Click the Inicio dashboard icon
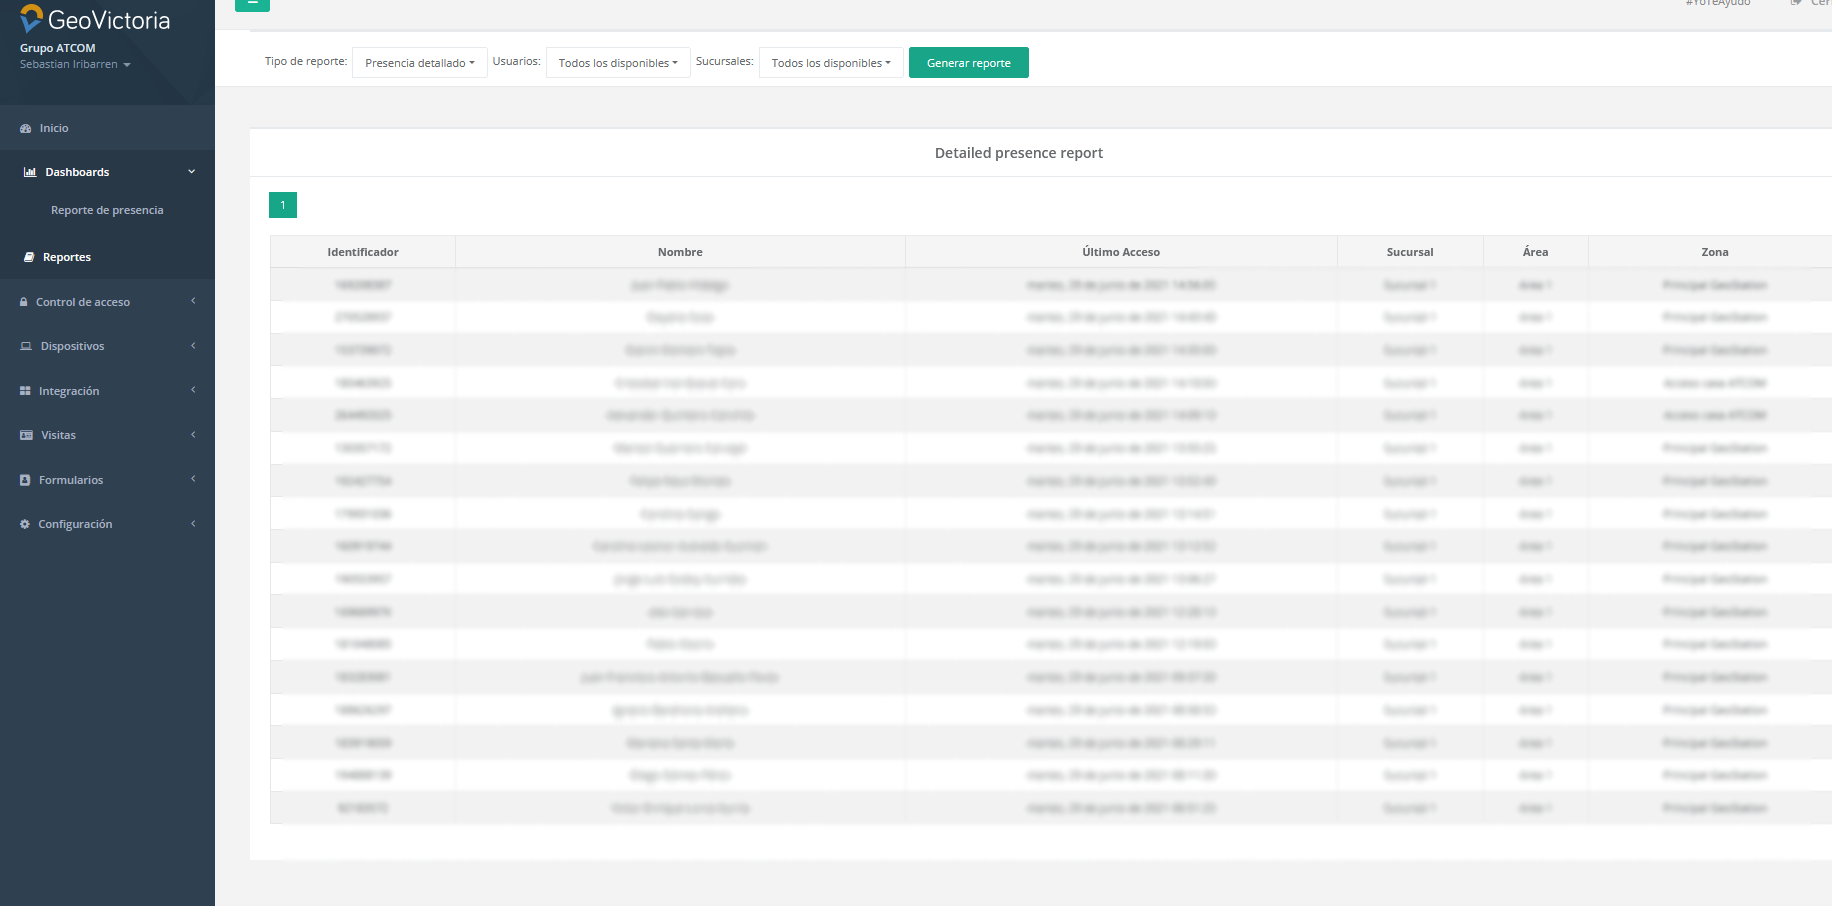1832x906 pixels. click(x=26, y=129)
